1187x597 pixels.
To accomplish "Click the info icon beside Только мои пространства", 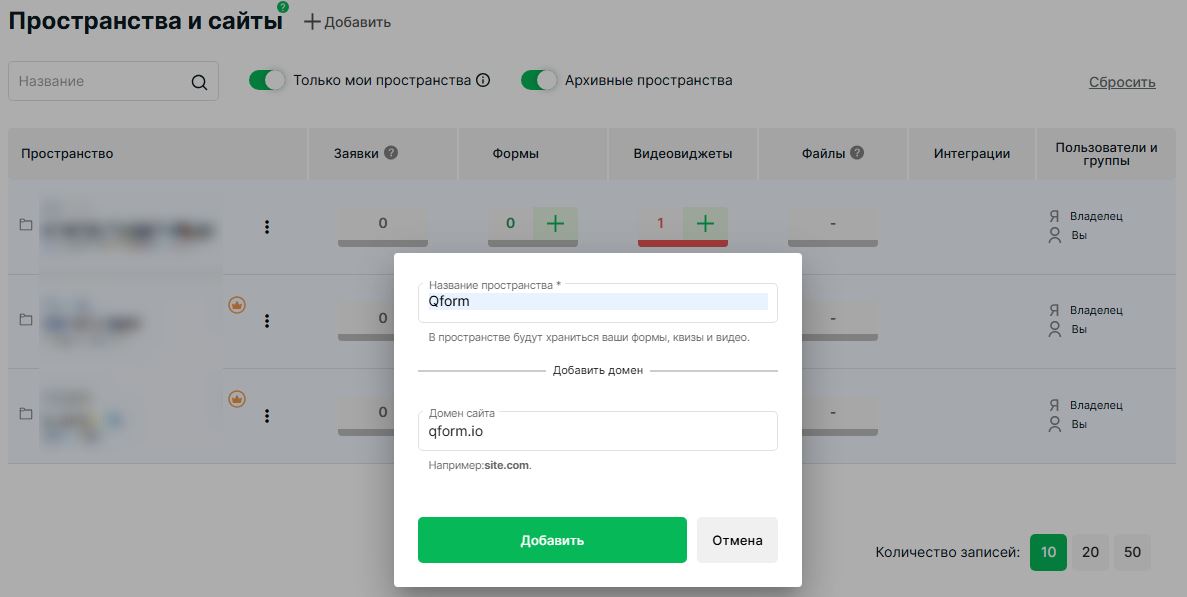I will click(483, 80).
